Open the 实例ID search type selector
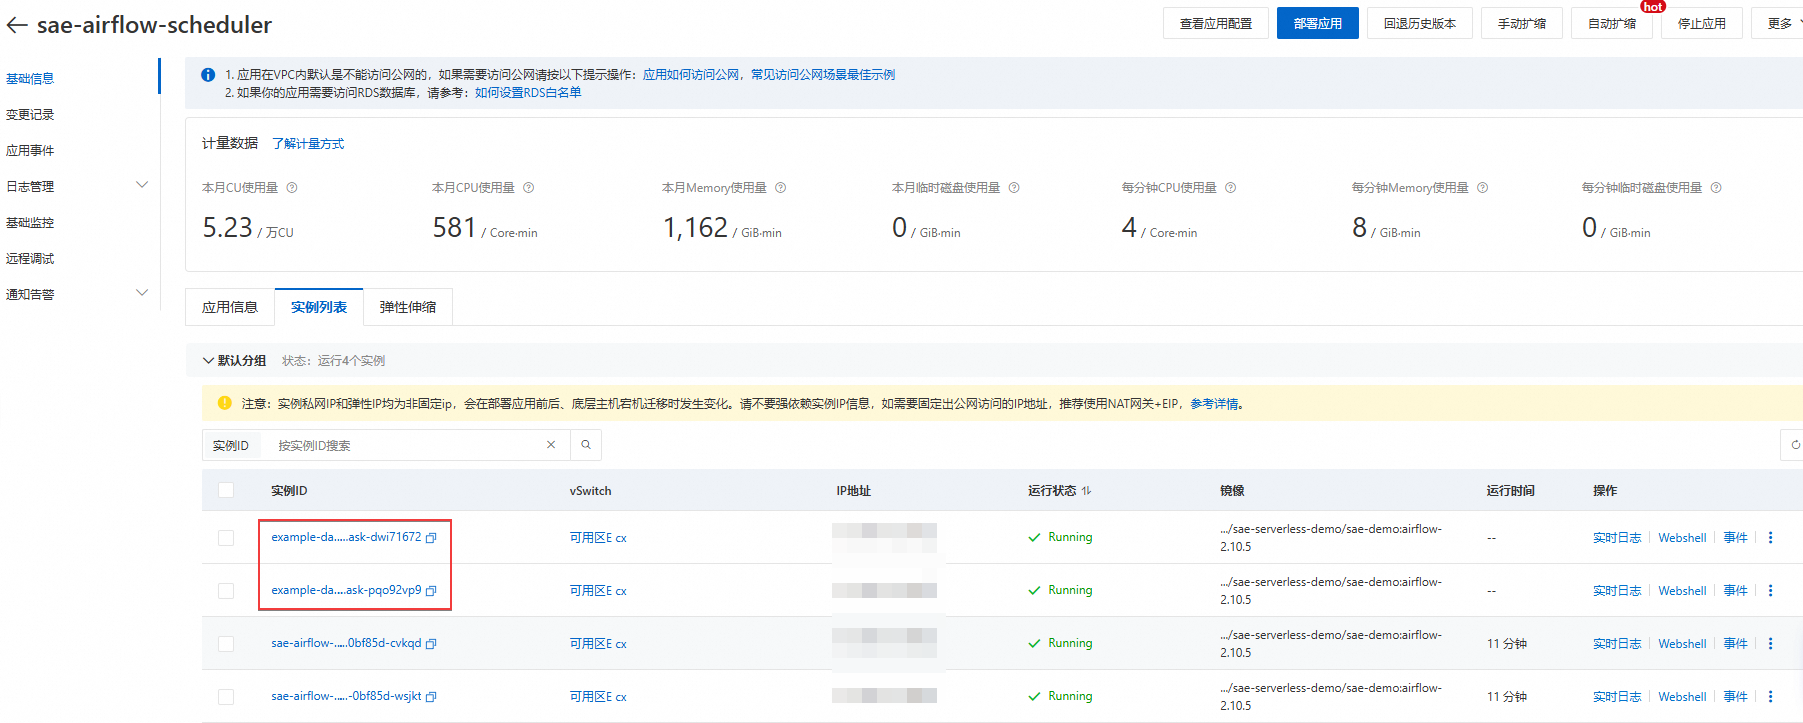The width and height of the screenshot is (1803, 723). (x=231, y=445)
